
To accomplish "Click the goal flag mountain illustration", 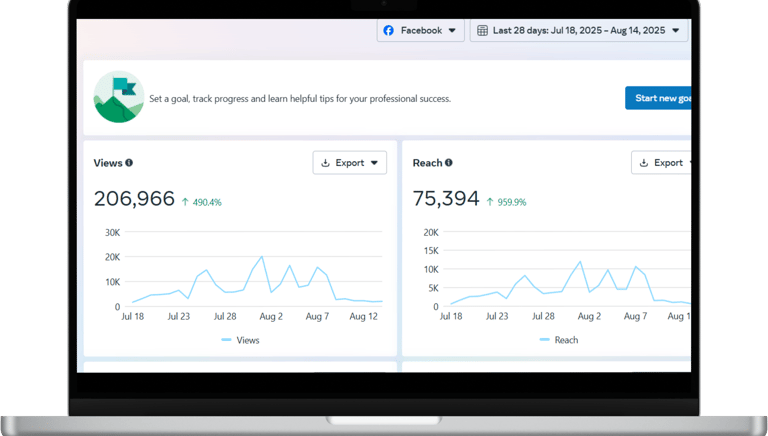I will pos(119,97).
